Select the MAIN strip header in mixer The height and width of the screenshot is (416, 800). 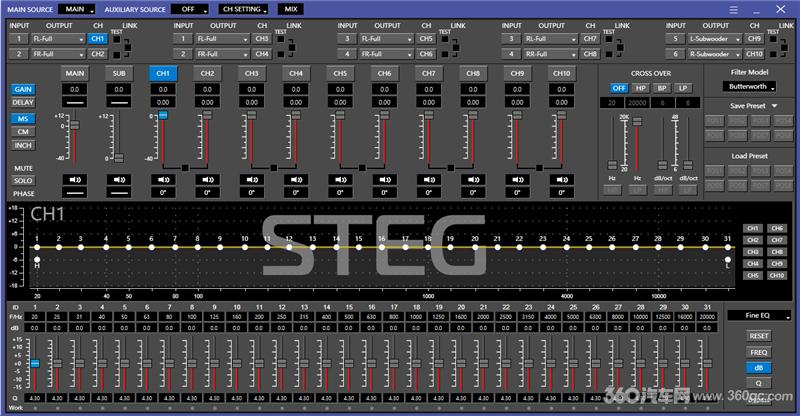click(74, 74)
